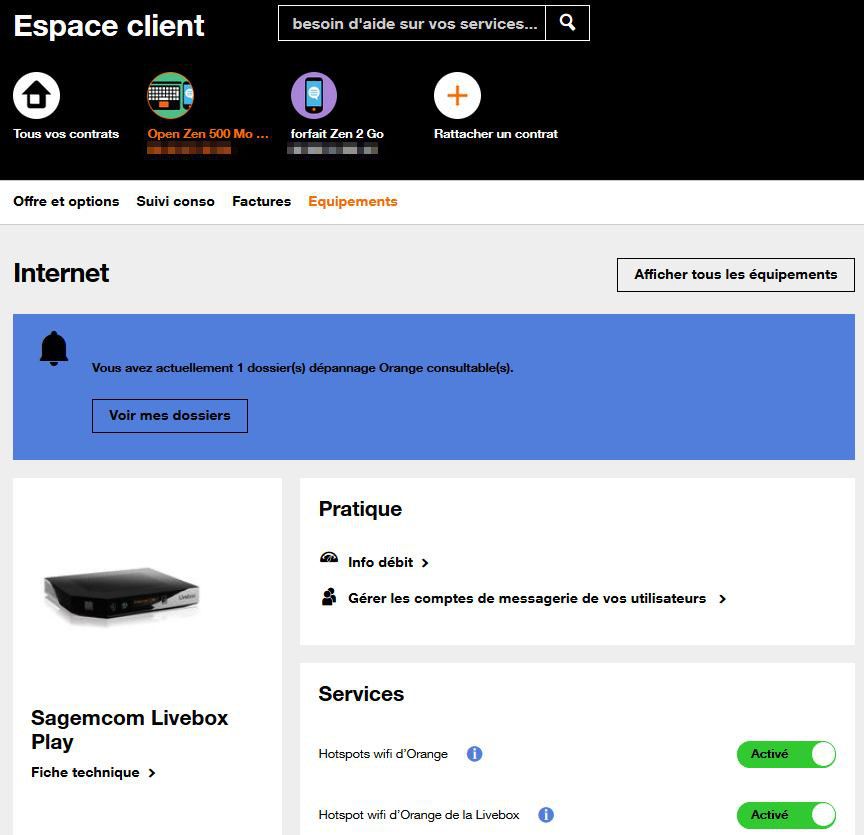Click the besoin d'aide search field
Image resolution: width=864 pixels, height=835 pixels.
tap(413, 23)
